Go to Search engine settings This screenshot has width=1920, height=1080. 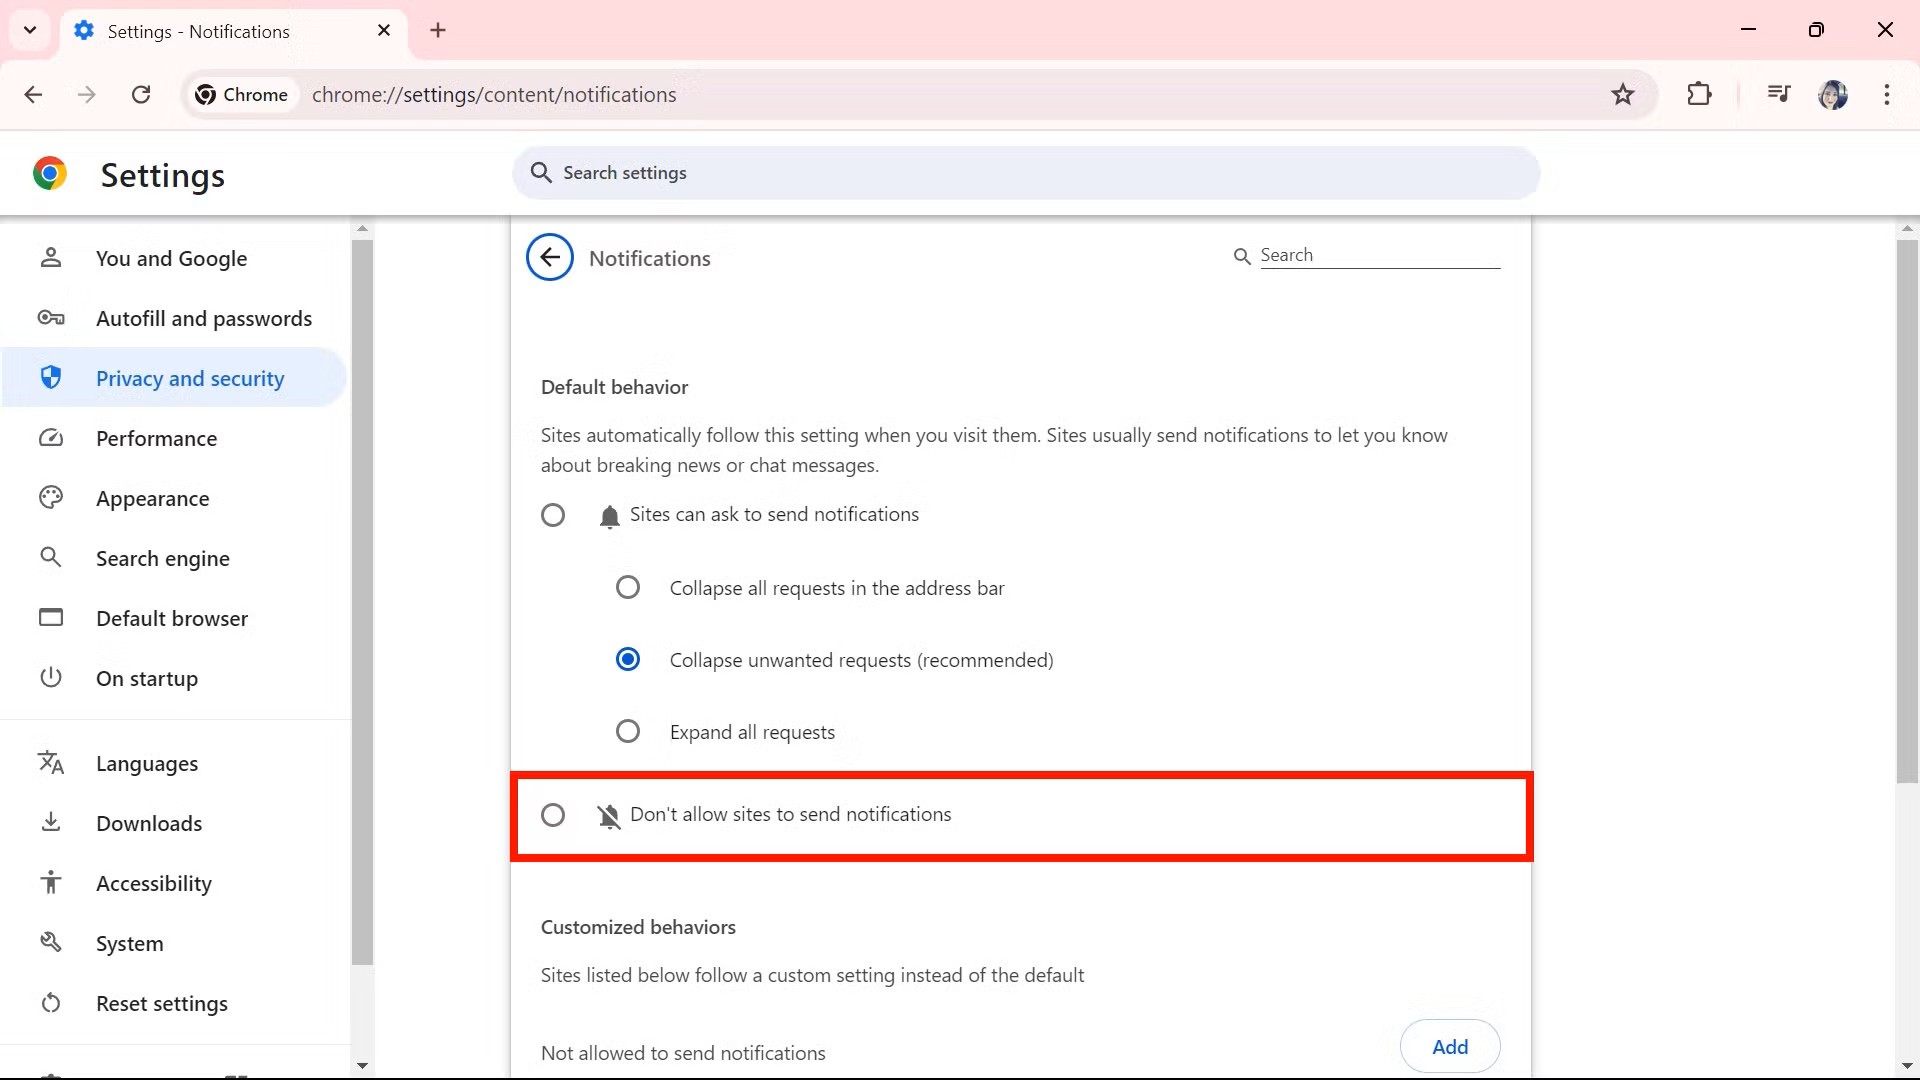162,559
